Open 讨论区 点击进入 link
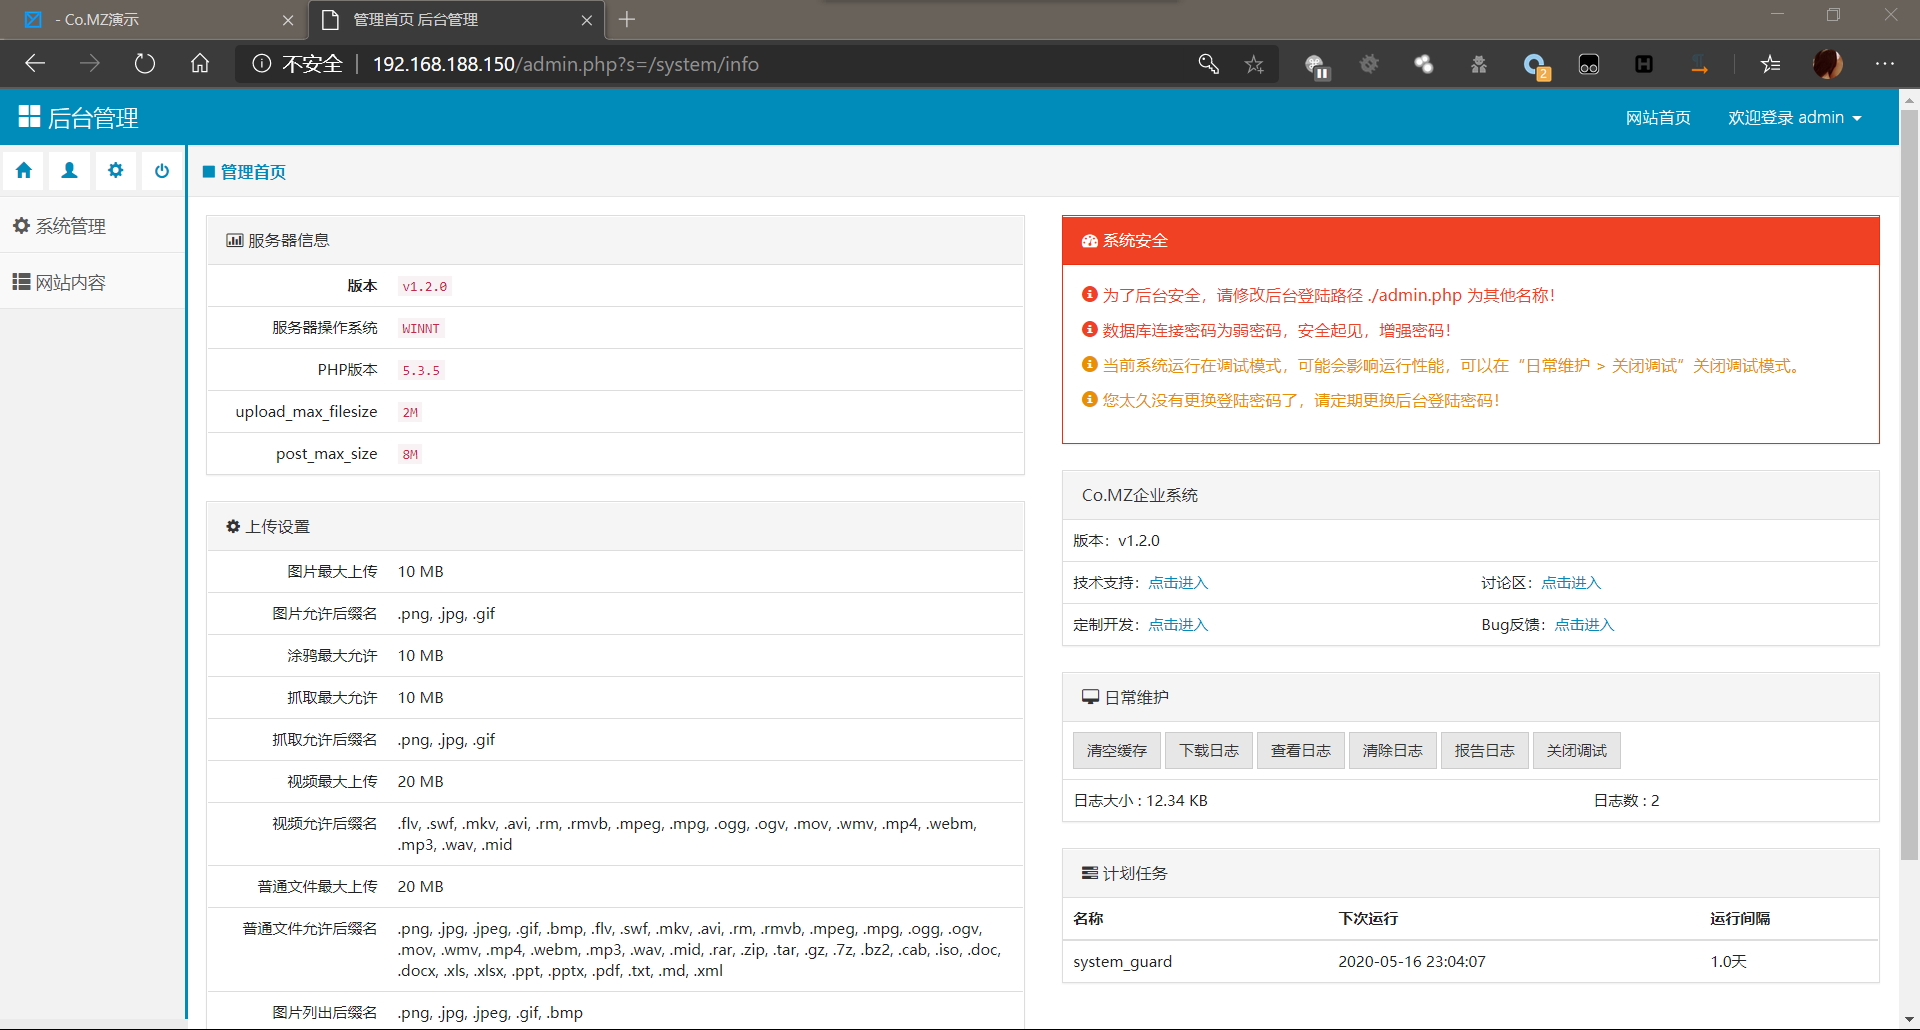The image size is (1920, 1030). [1571, 583]
